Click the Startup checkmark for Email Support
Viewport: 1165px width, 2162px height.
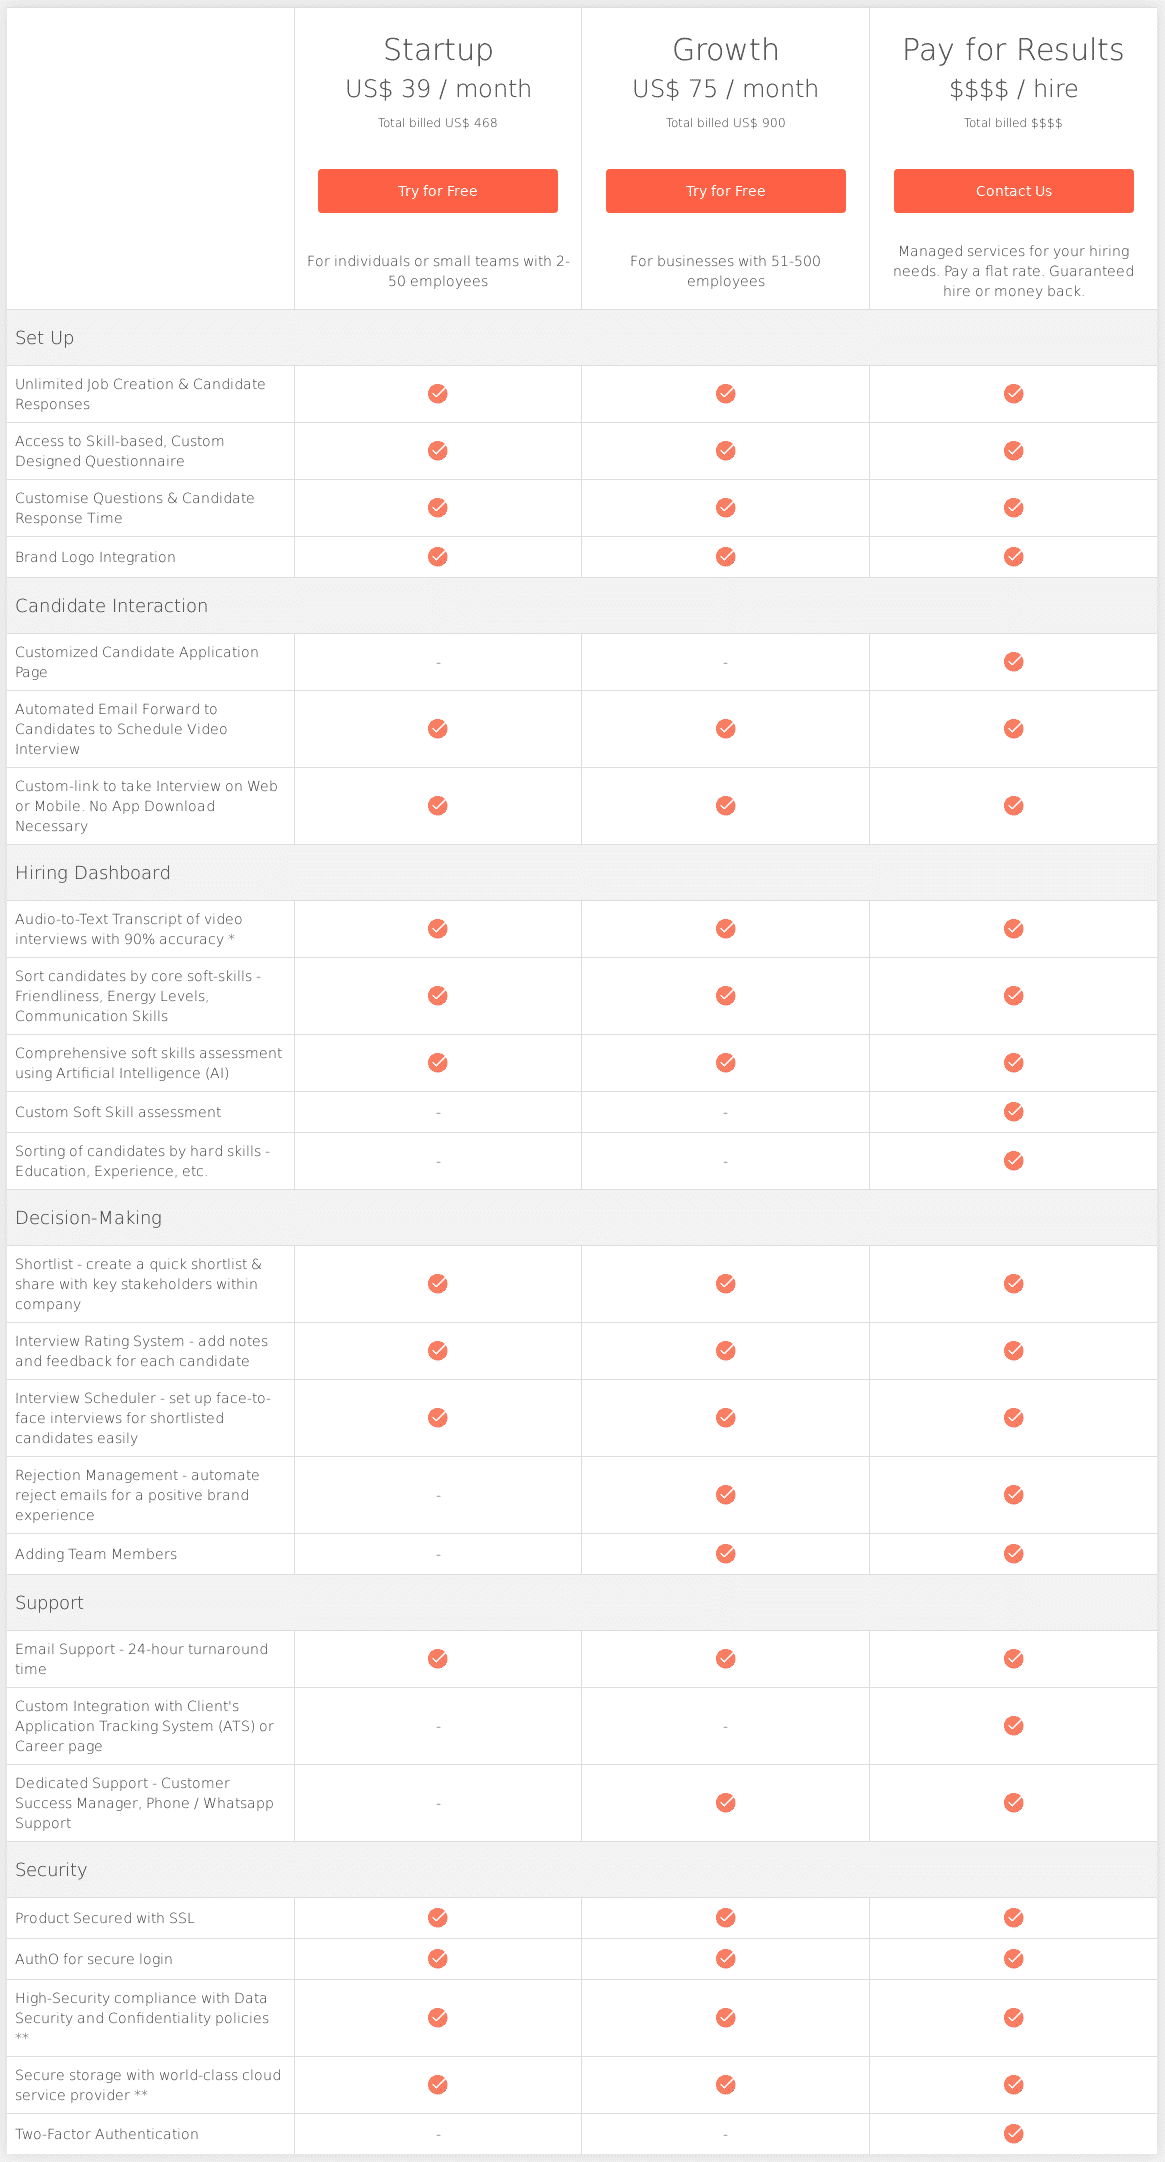[437, 1658]
